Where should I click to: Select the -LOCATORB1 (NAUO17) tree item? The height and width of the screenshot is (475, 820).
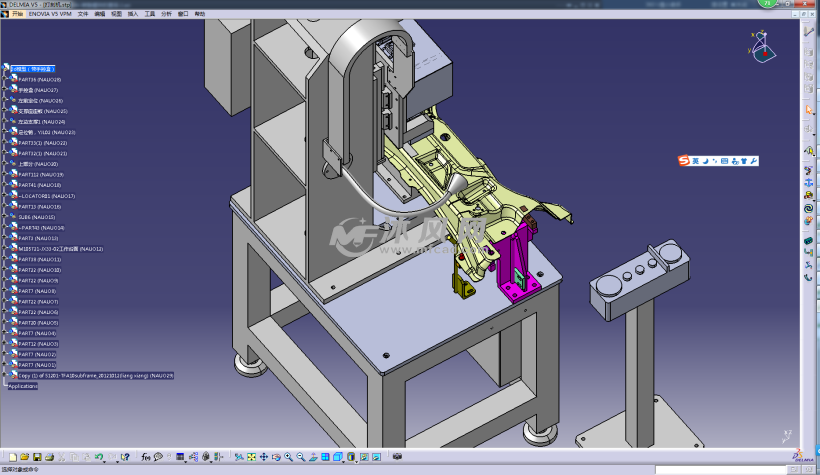pyautogui.click(x=46, y=196)
